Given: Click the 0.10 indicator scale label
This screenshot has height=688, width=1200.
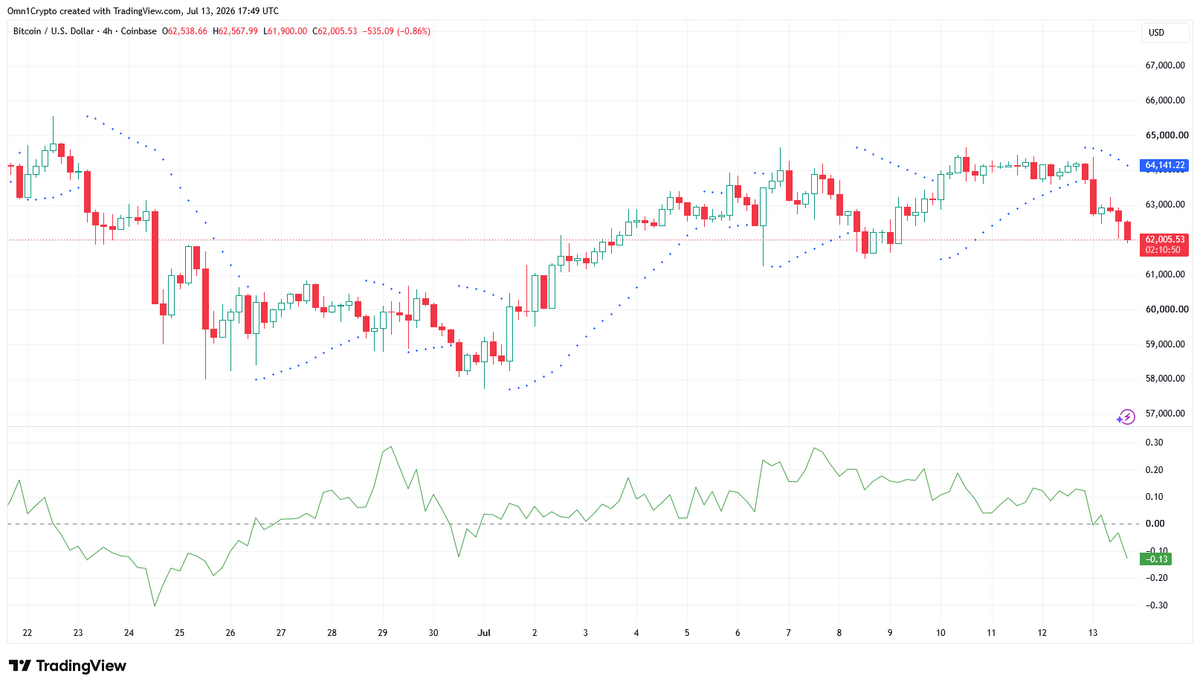Looking at the screenshot, I should click(1154, 497).
